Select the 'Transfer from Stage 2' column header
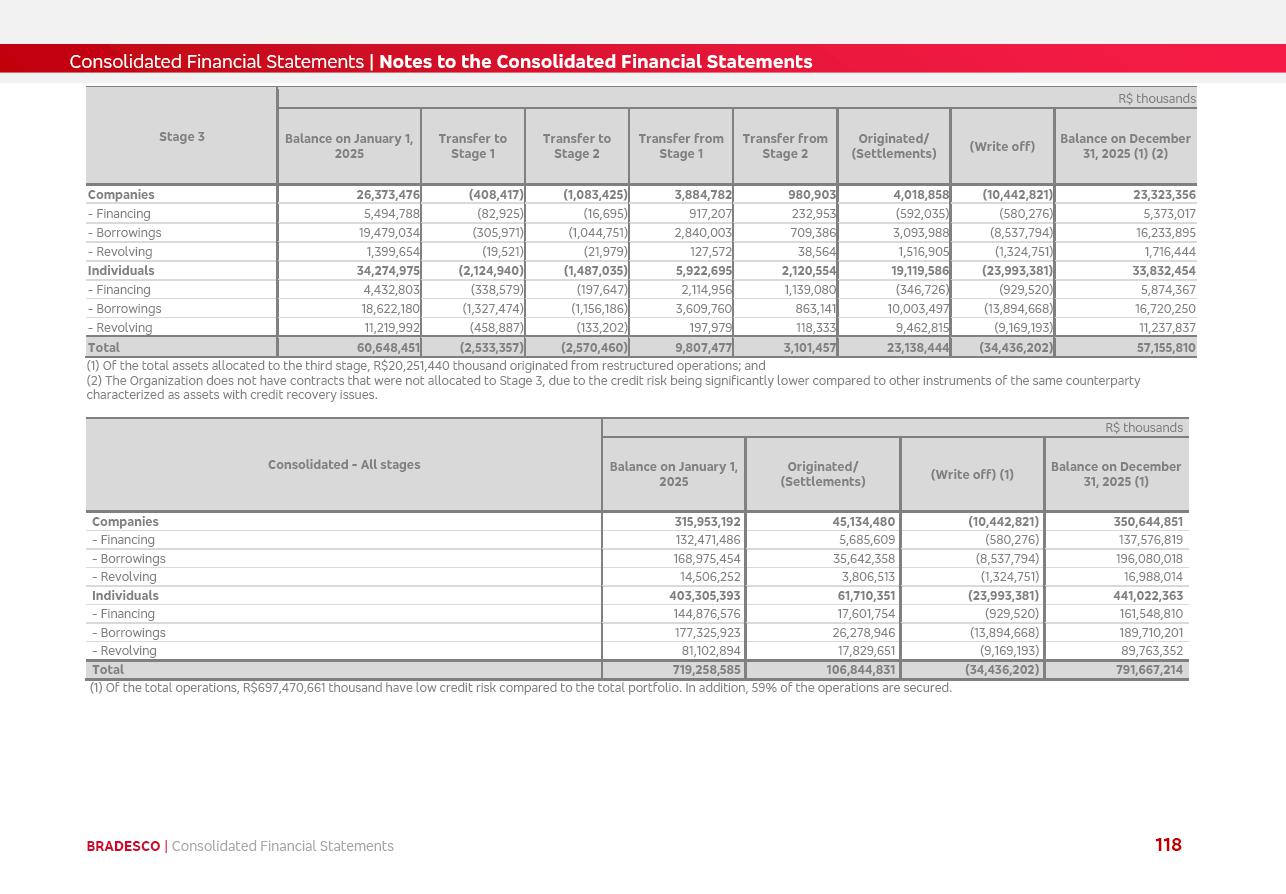 (784, 146)
